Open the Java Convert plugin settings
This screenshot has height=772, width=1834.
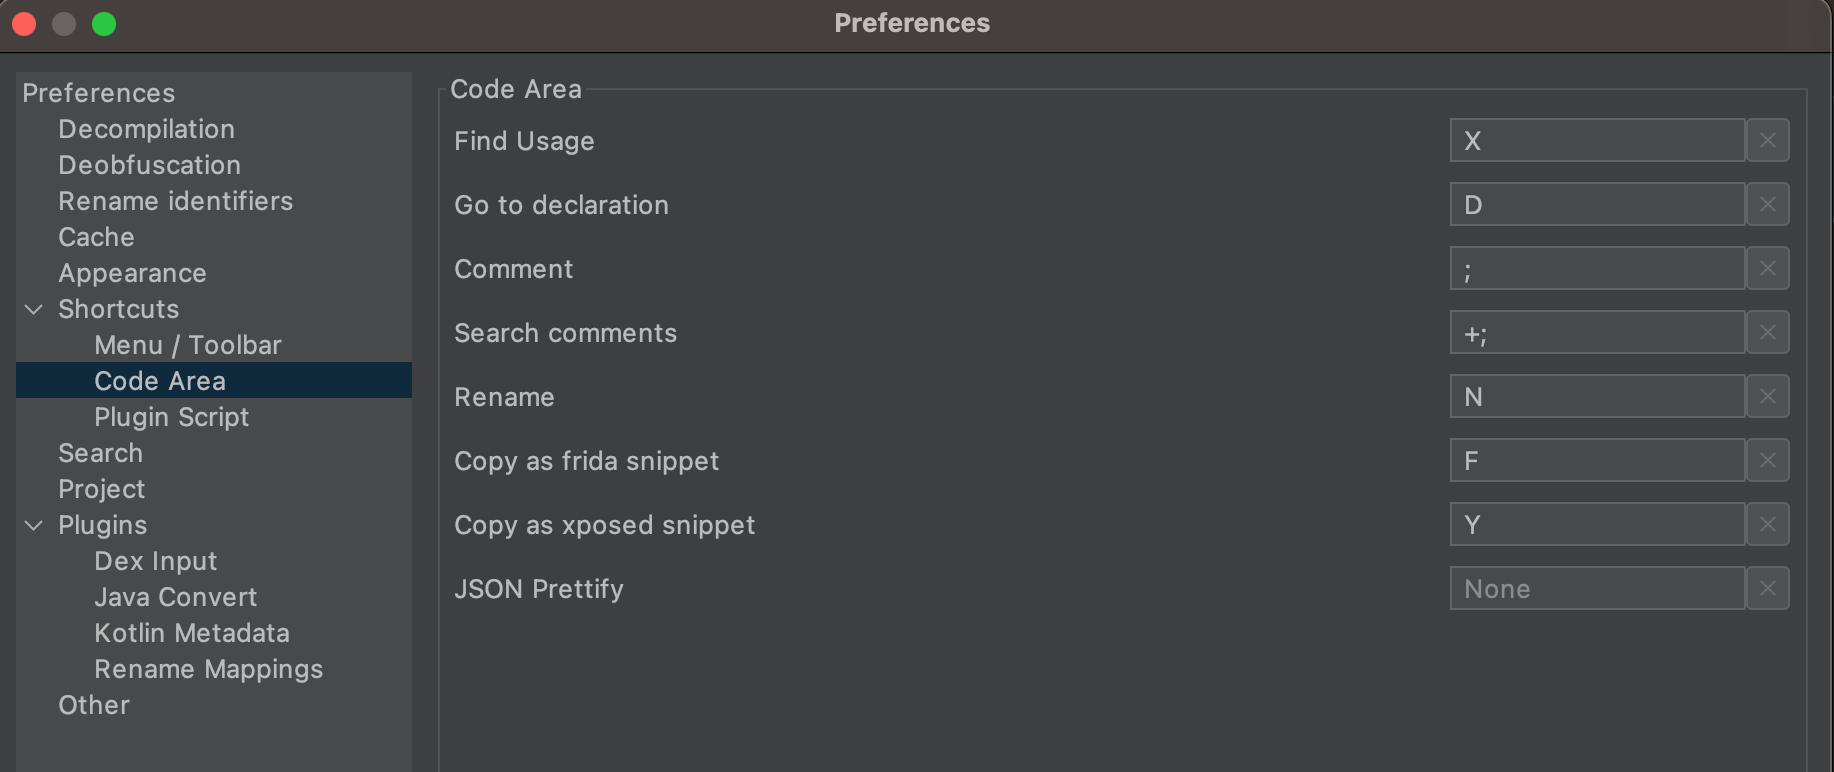(176, 596)
